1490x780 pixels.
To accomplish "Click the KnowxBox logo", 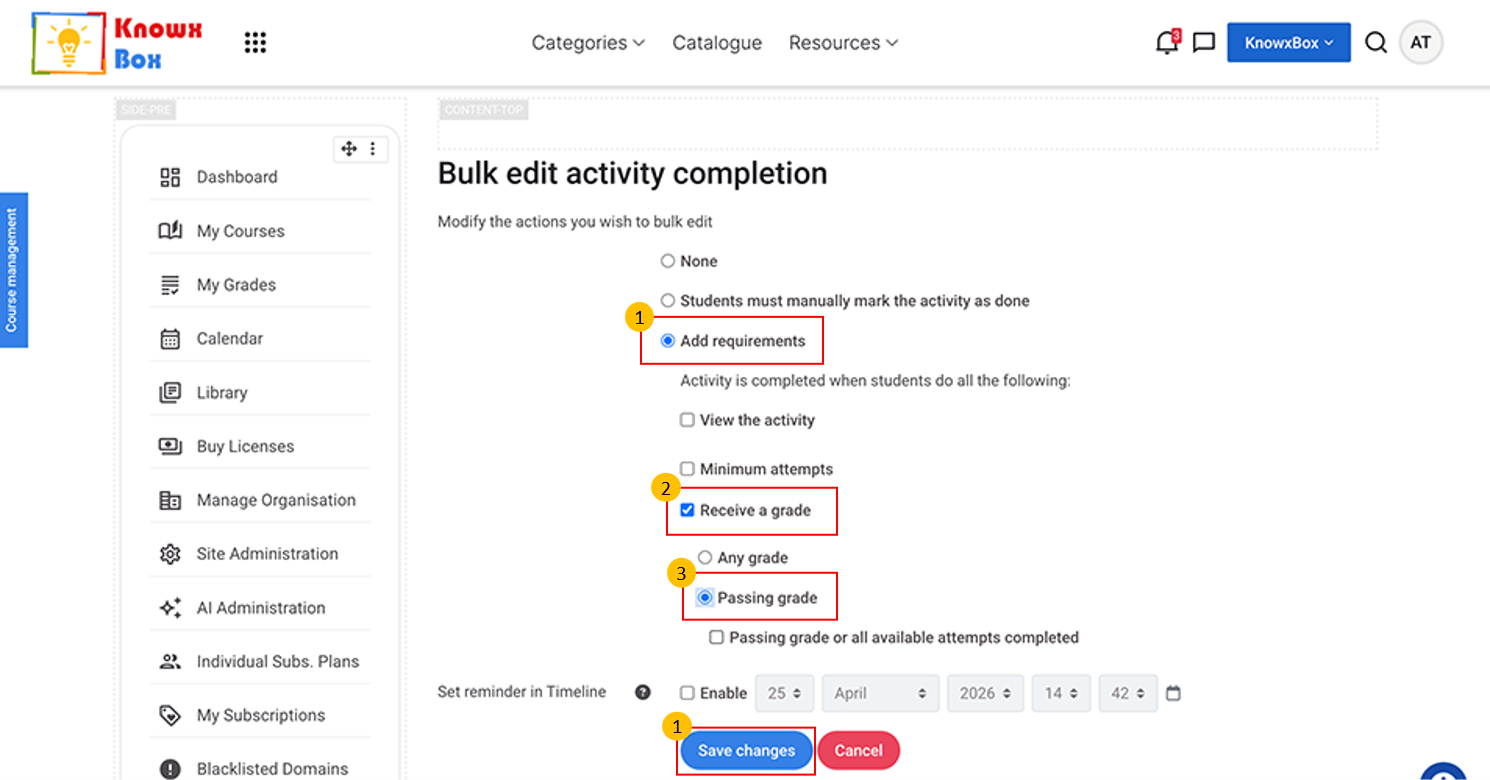I will click(117, 43).
